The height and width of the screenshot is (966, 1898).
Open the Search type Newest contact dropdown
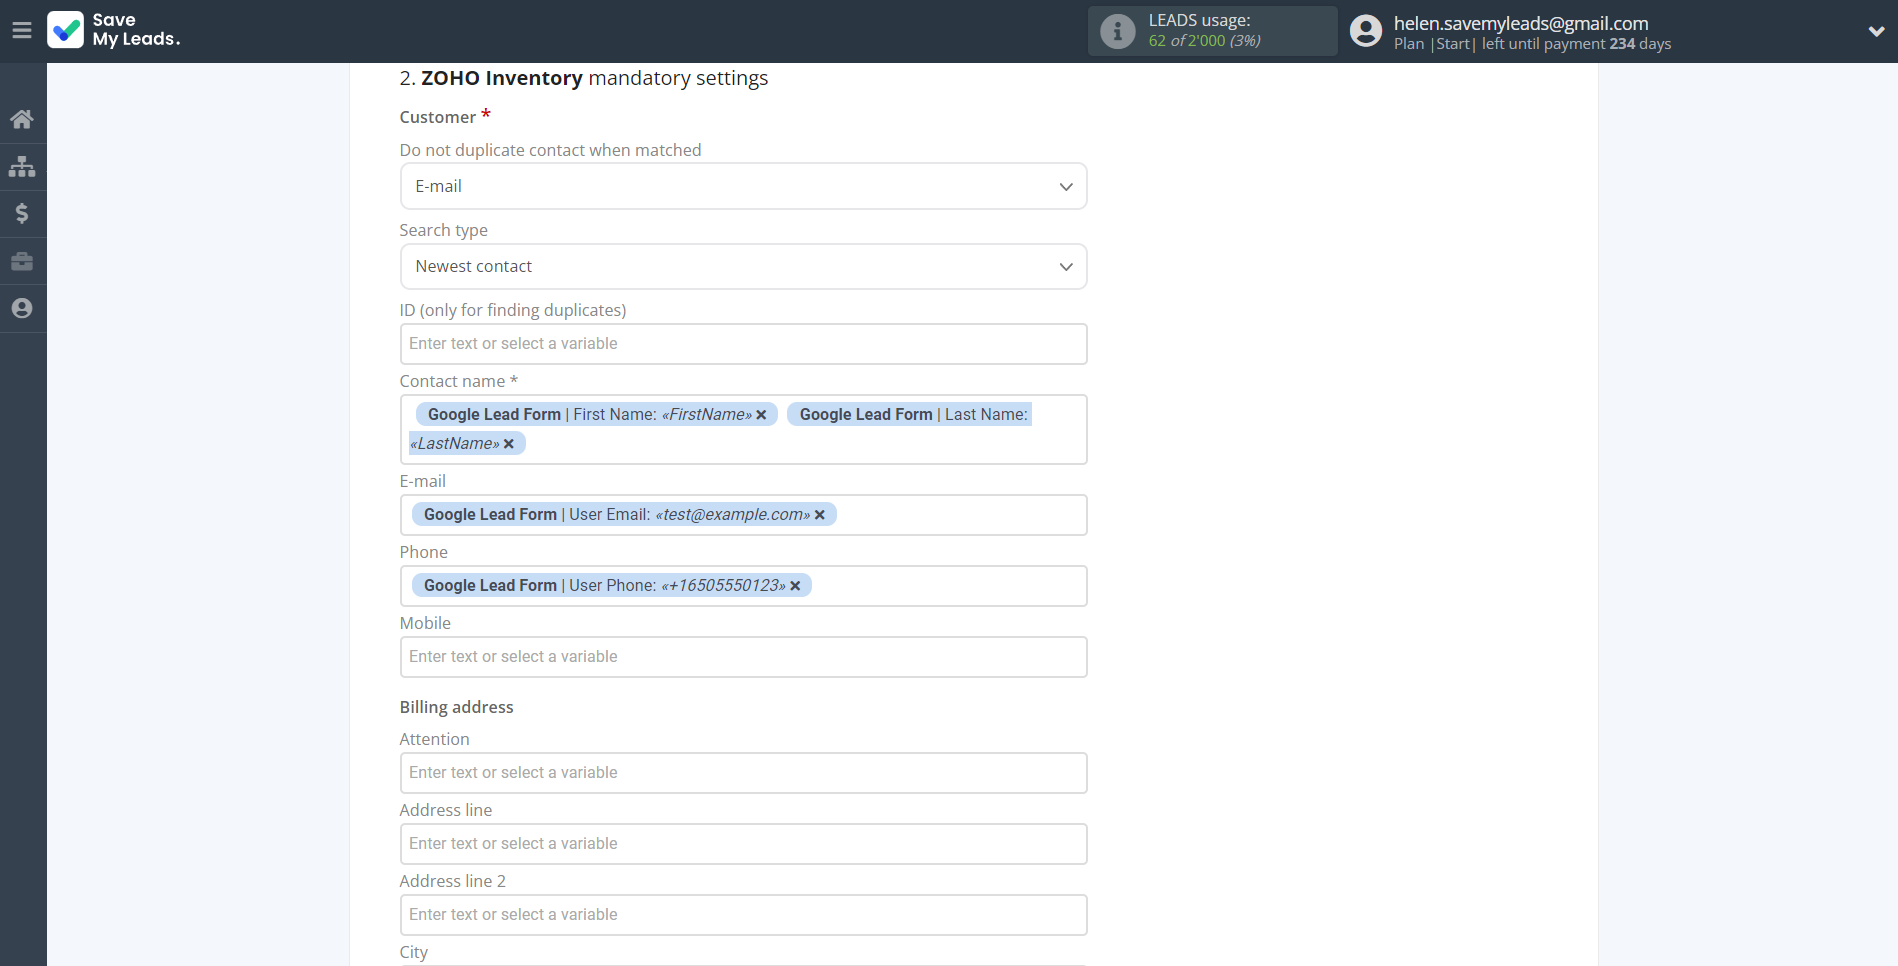point(743,266)
